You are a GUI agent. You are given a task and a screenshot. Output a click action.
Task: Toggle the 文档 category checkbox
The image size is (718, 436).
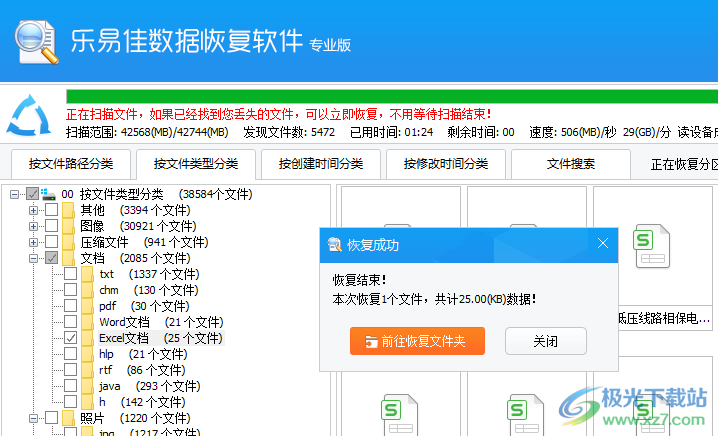coord(52,258)
